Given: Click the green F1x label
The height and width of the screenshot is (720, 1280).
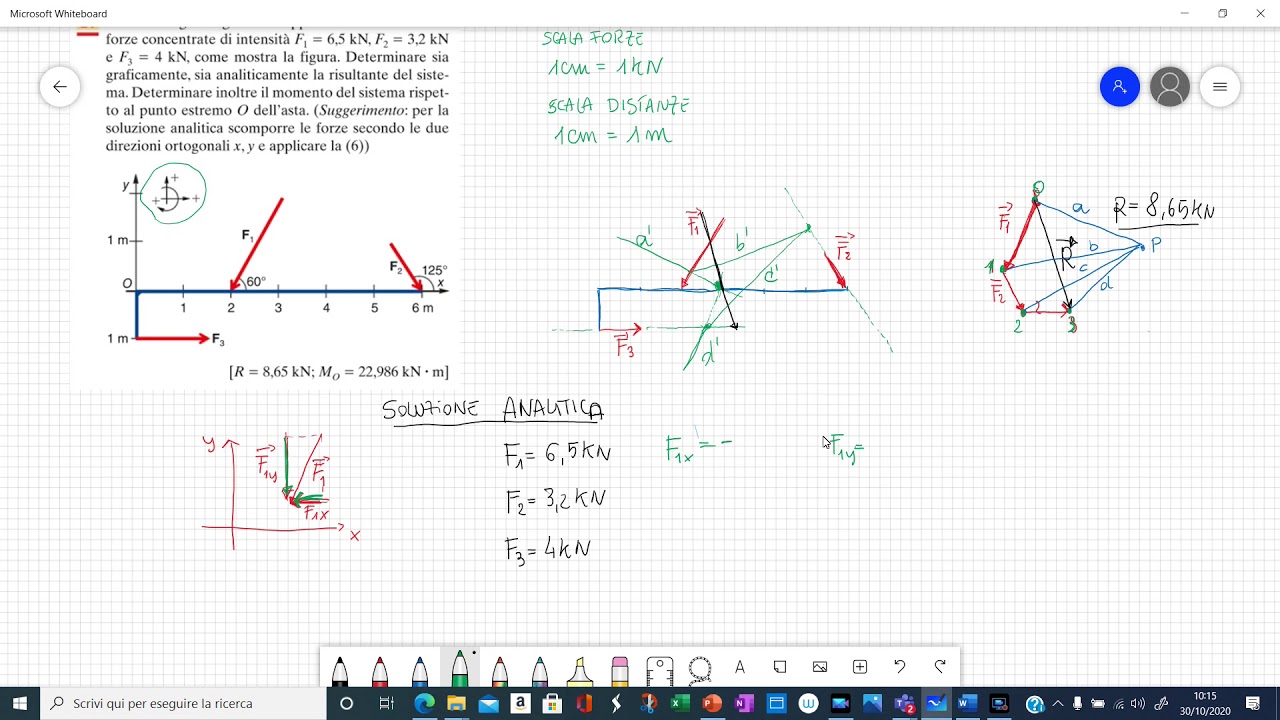Looking at the screenshot, I should 681,451.
